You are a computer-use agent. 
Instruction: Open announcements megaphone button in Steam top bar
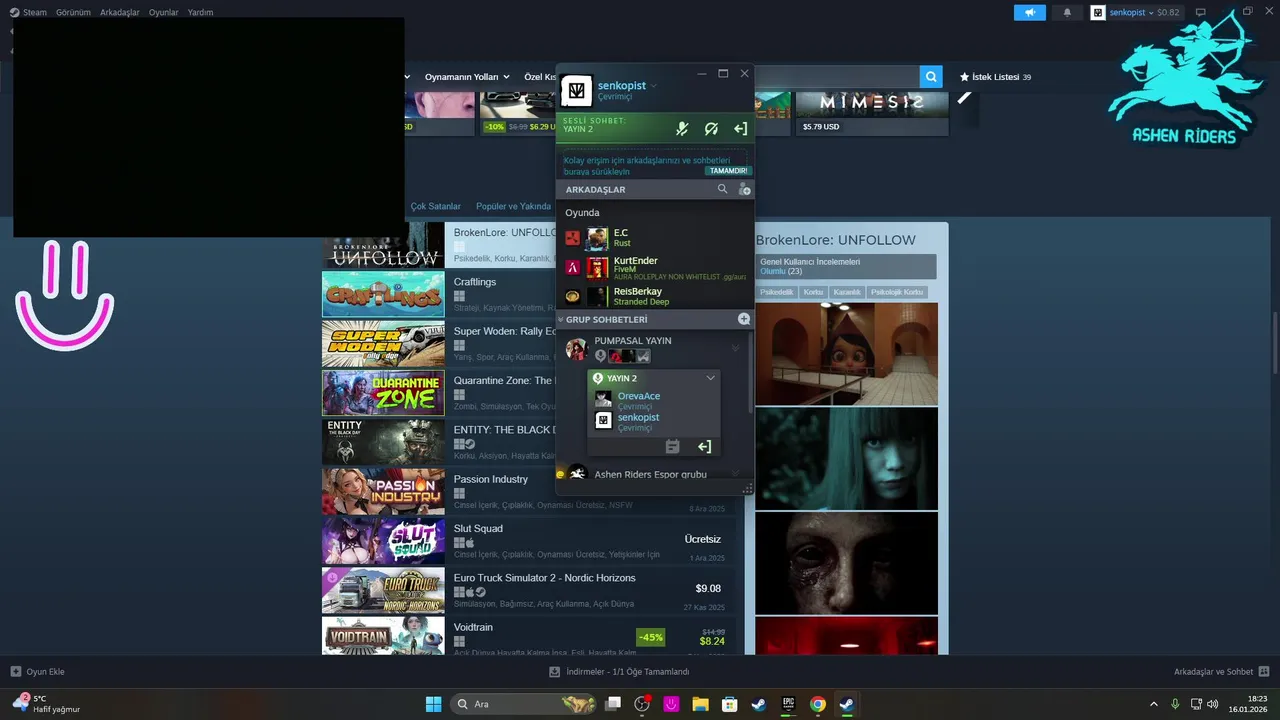pyautogui.click(x=1029, y=12)
